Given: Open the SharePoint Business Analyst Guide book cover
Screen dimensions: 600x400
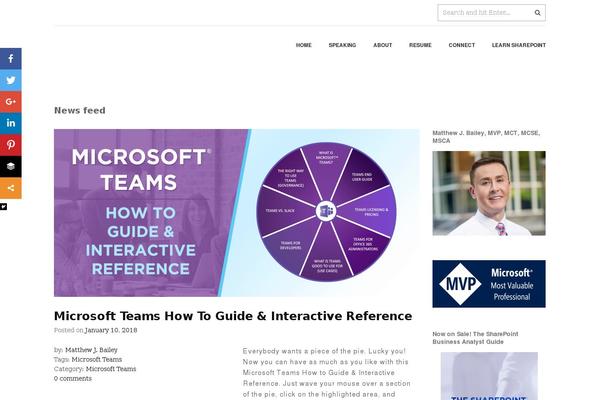Looking at the screenshot, I should coord(489,376).
